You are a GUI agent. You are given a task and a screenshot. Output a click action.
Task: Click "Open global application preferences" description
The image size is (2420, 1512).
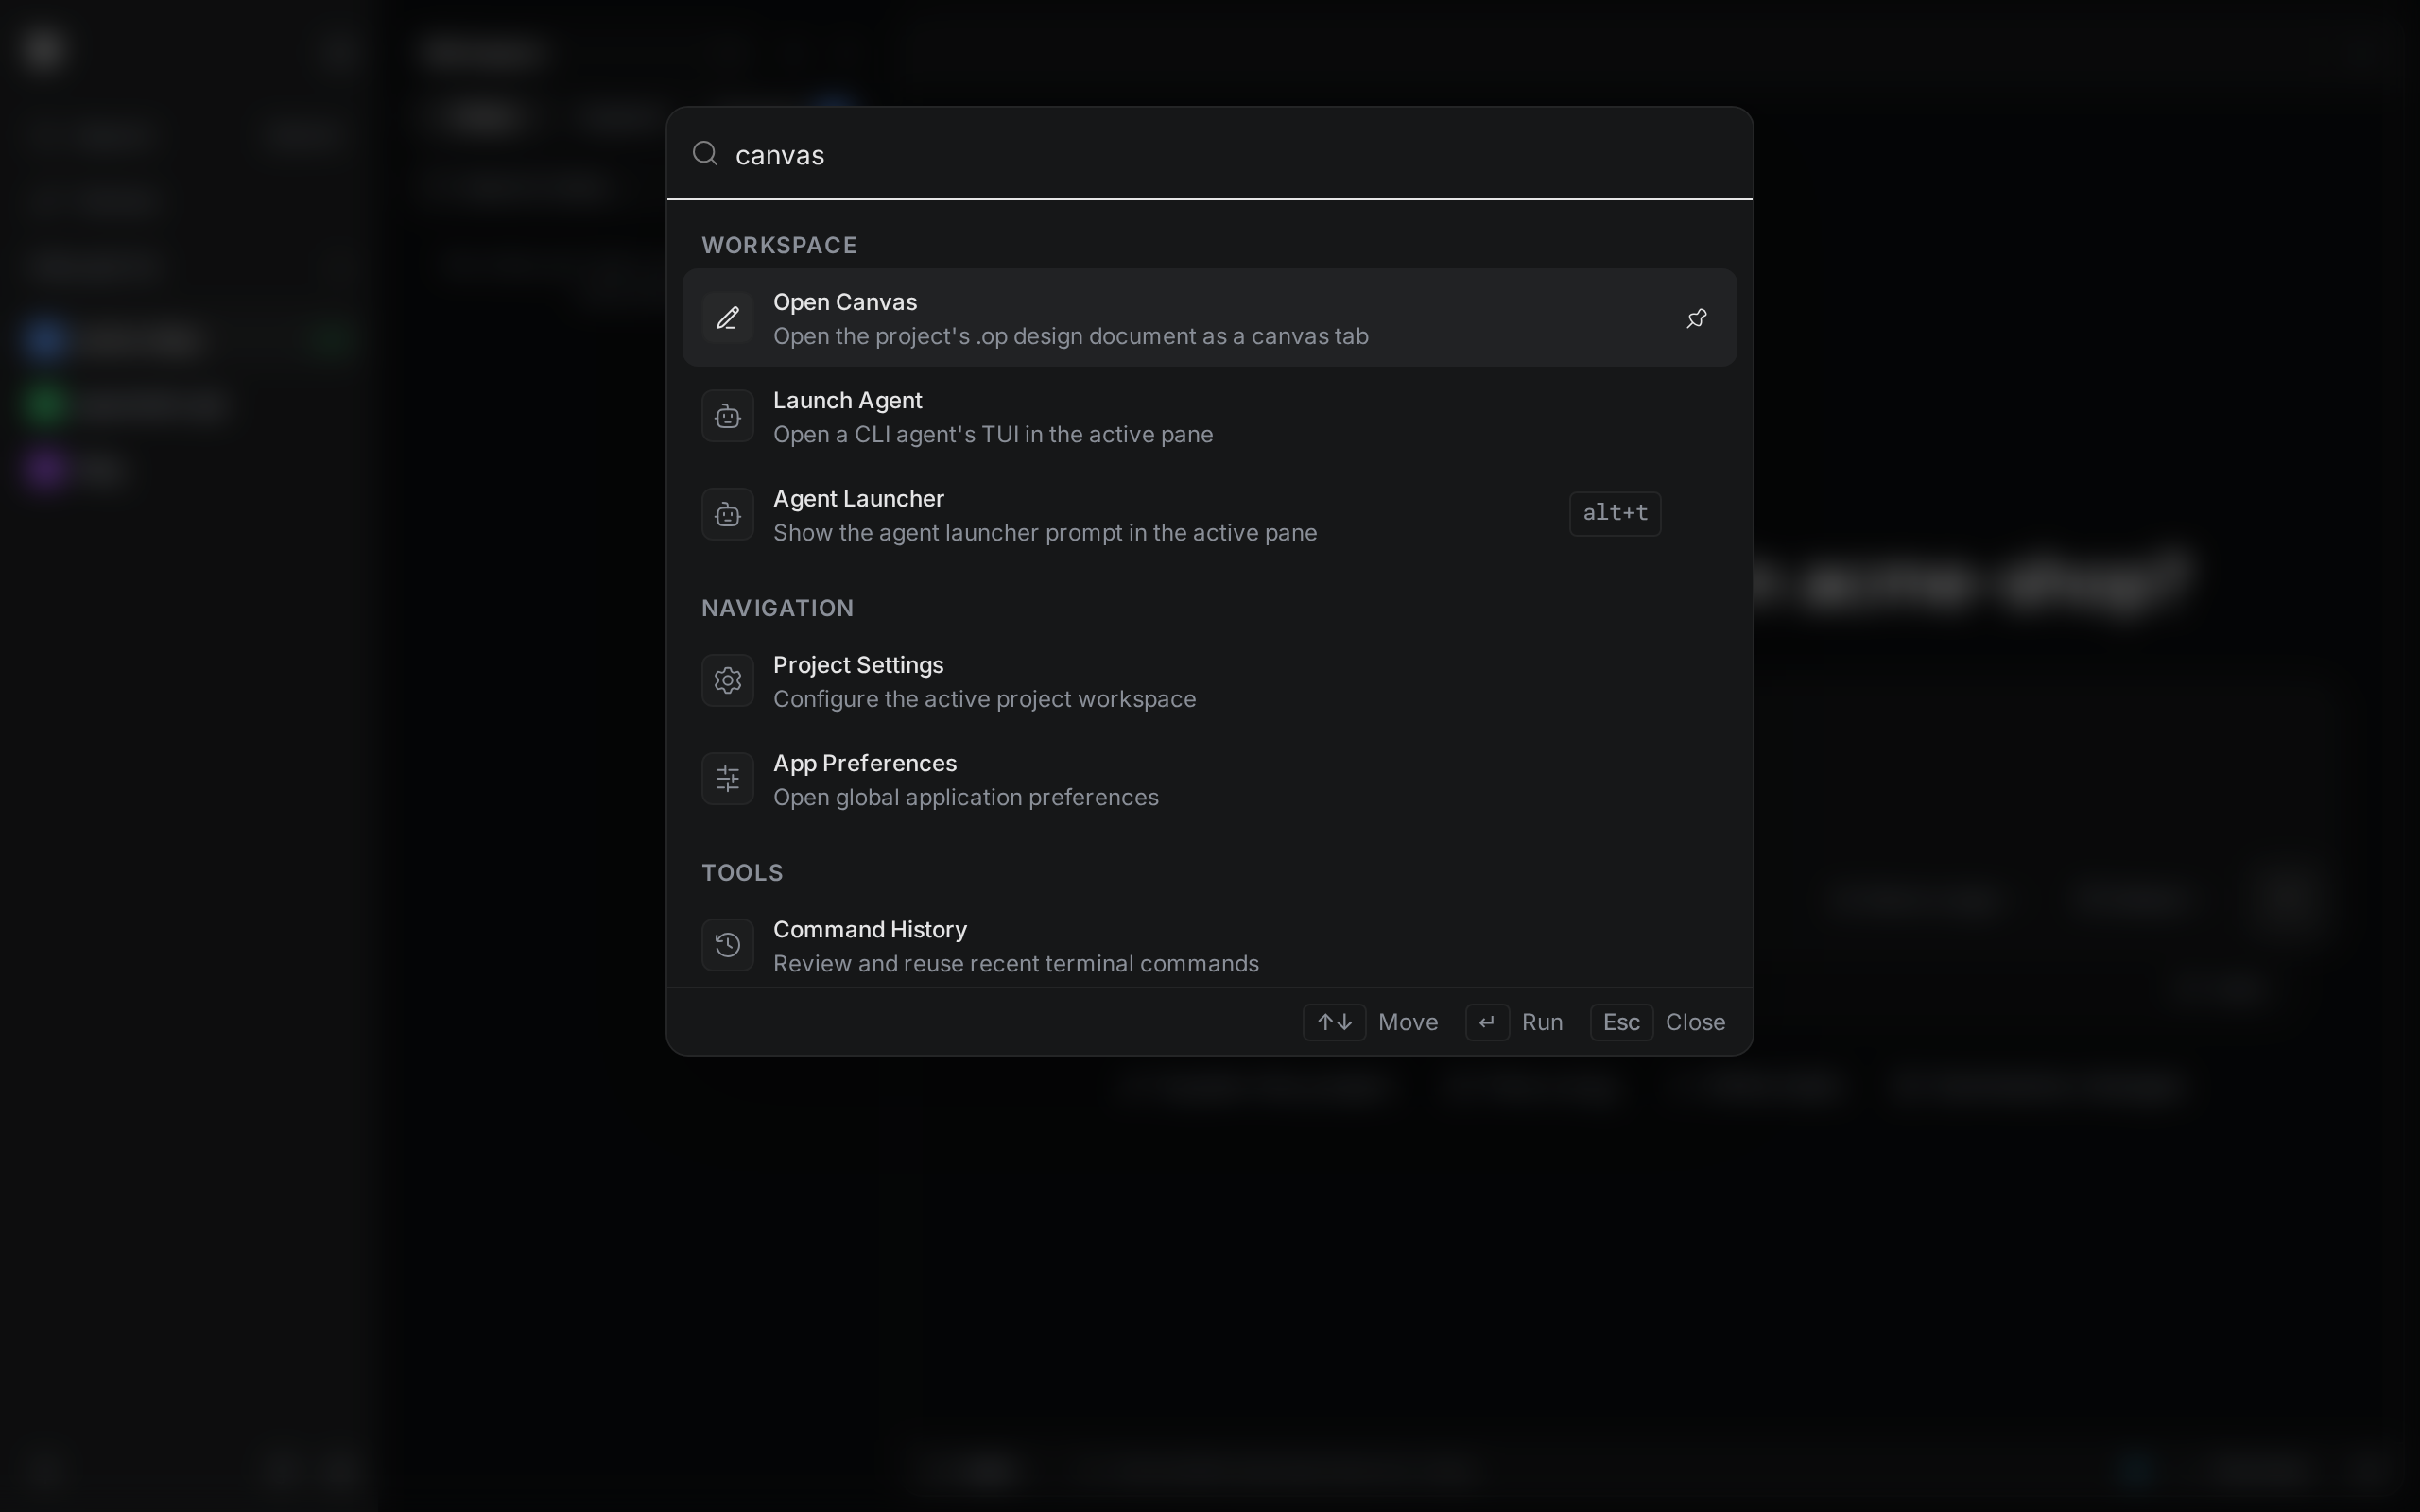click(x=965, y=797)
